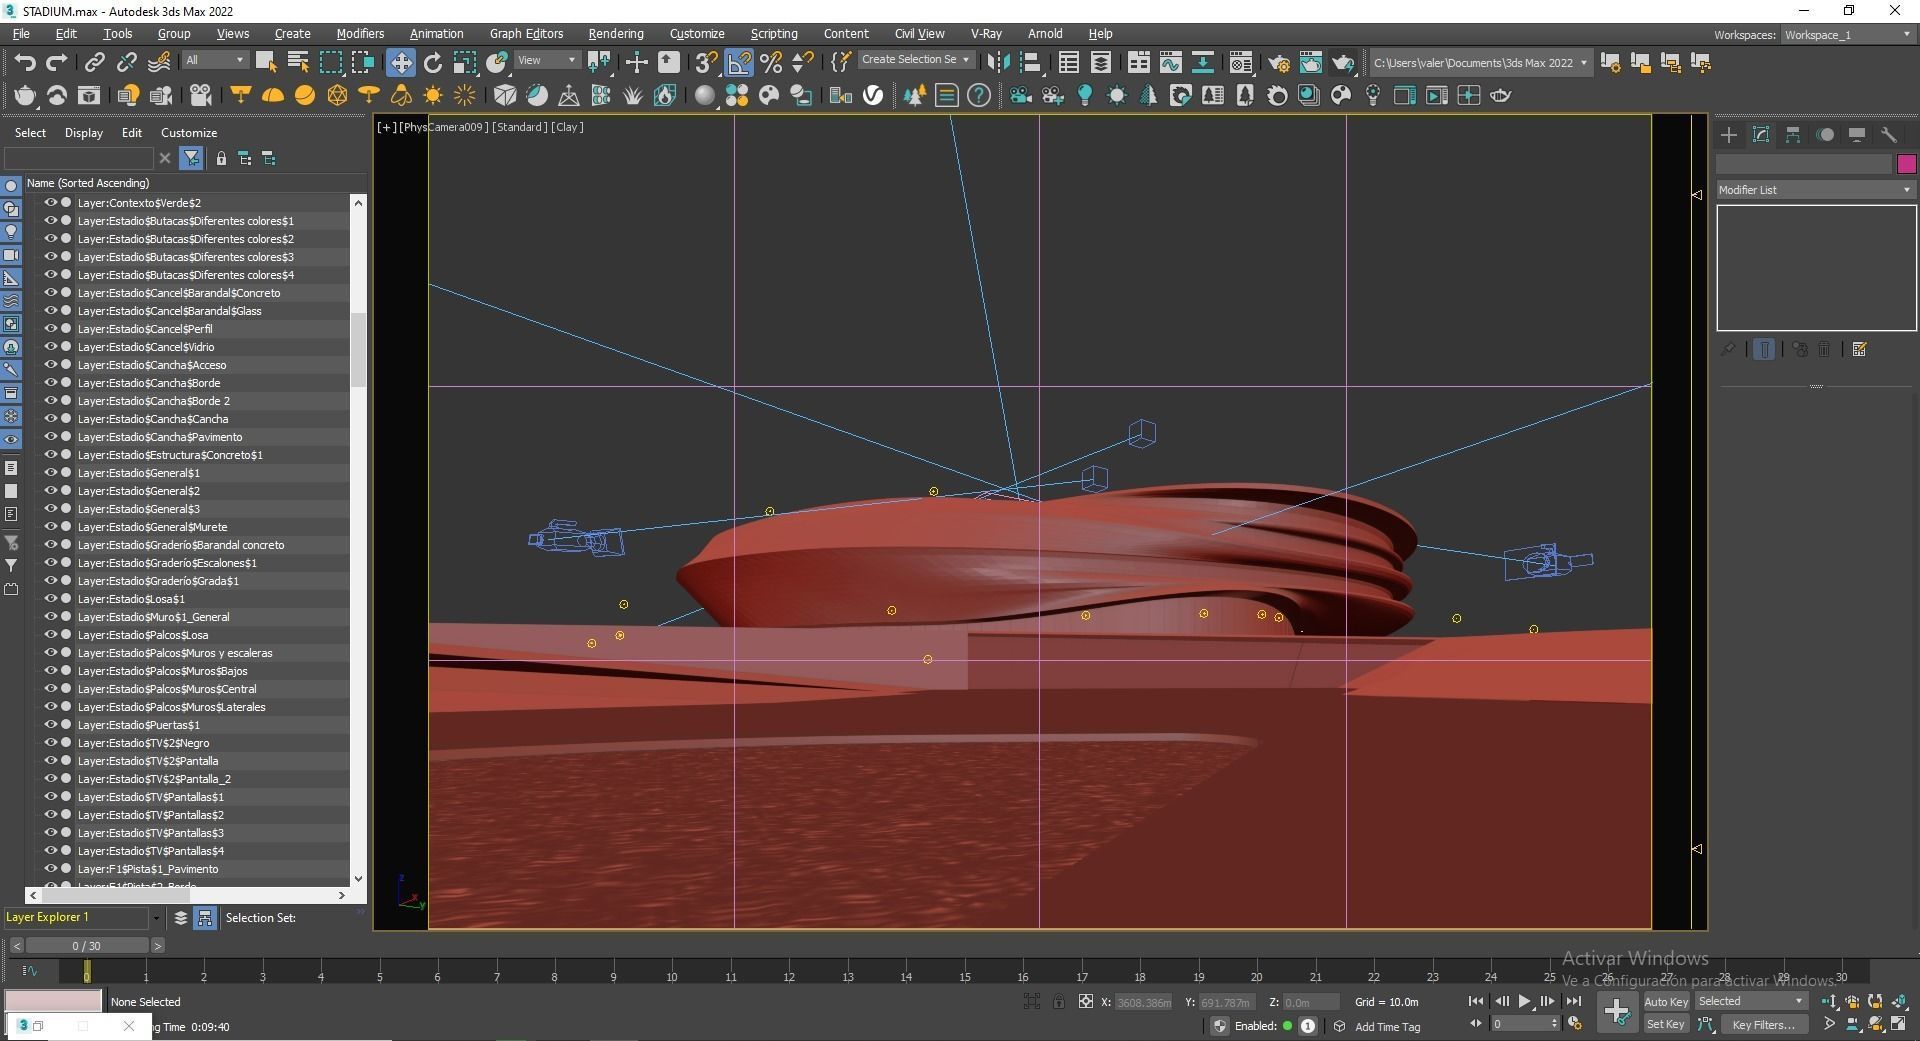
Task: Click the Undo arrow icon
Action: (25, 63)
